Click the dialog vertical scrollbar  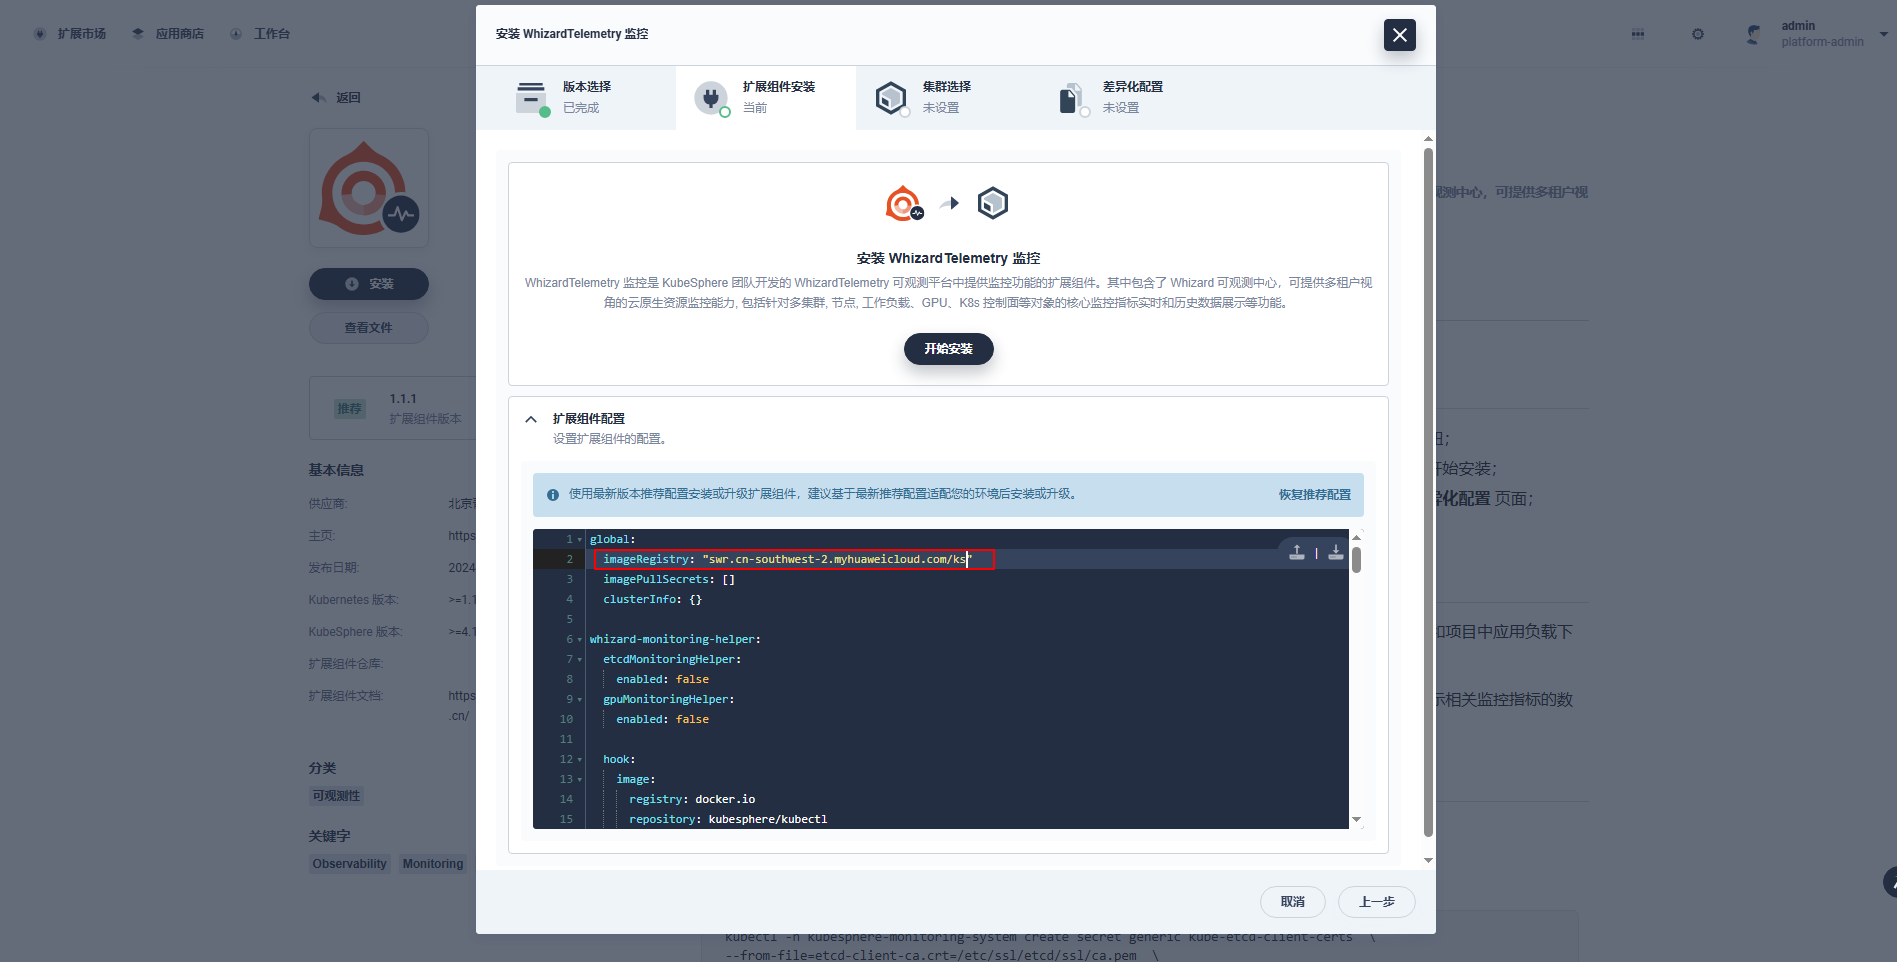(1428, 492)
